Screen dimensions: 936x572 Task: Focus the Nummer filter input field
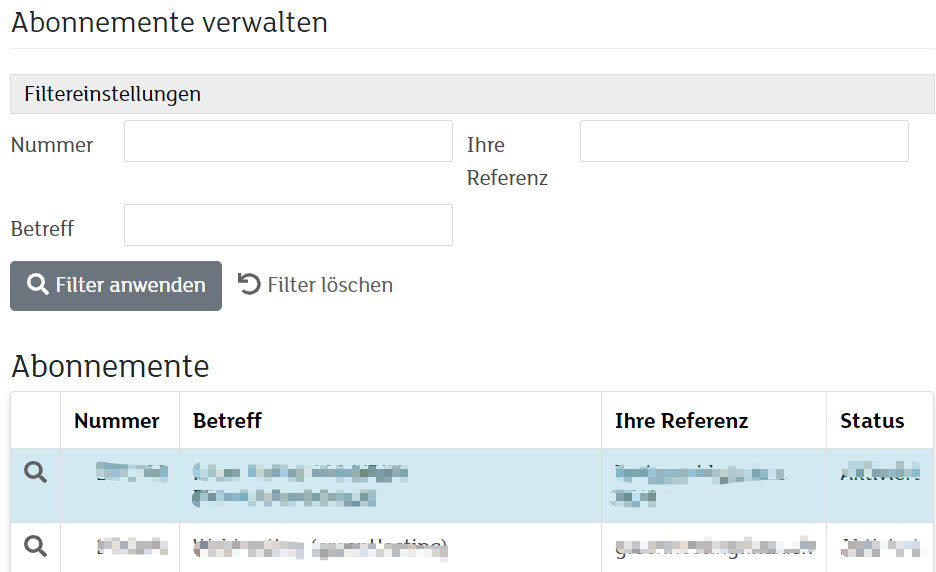[x=288, y=141]
